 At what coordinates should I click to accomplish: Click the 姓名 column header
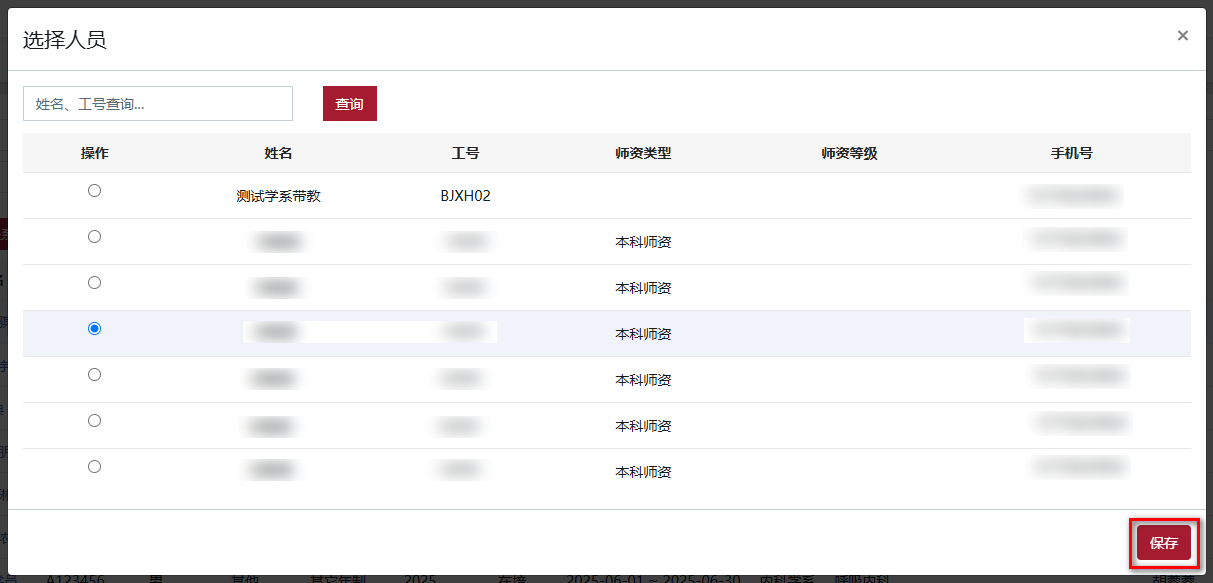(279, 153)
